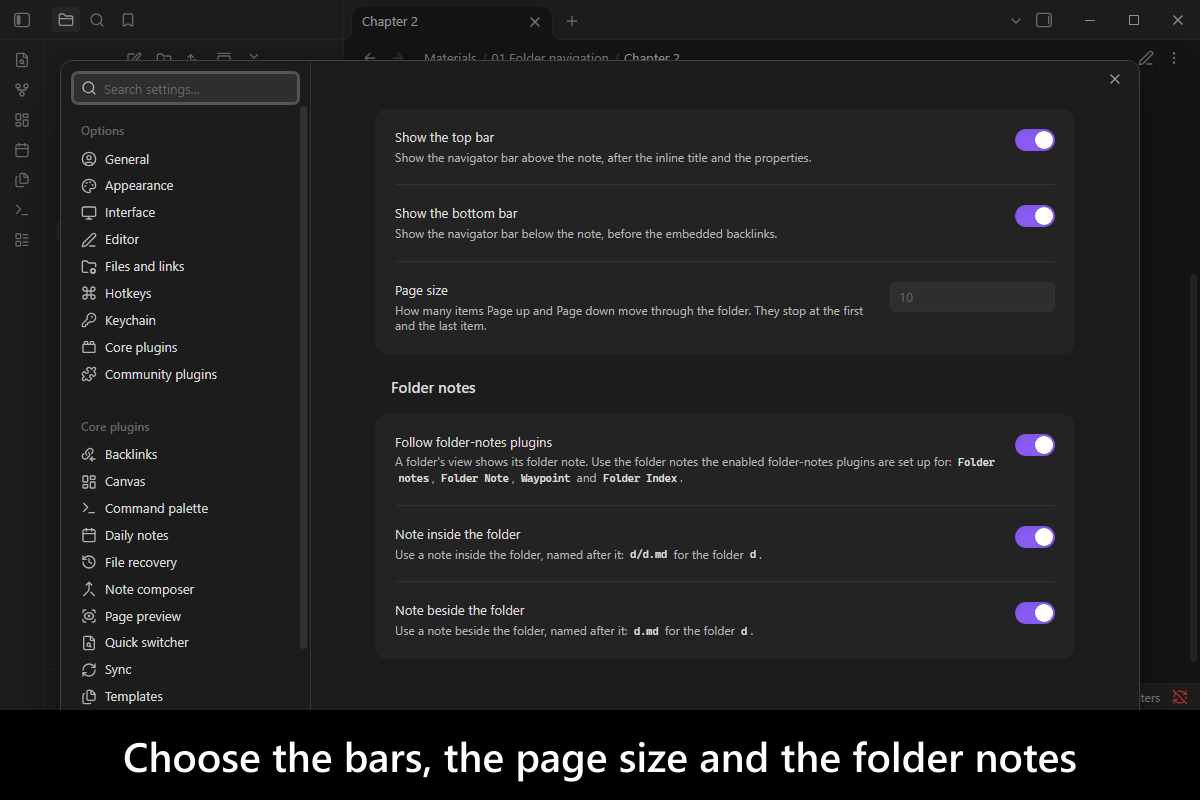Open the tab list chevron

pos(1016,20)
